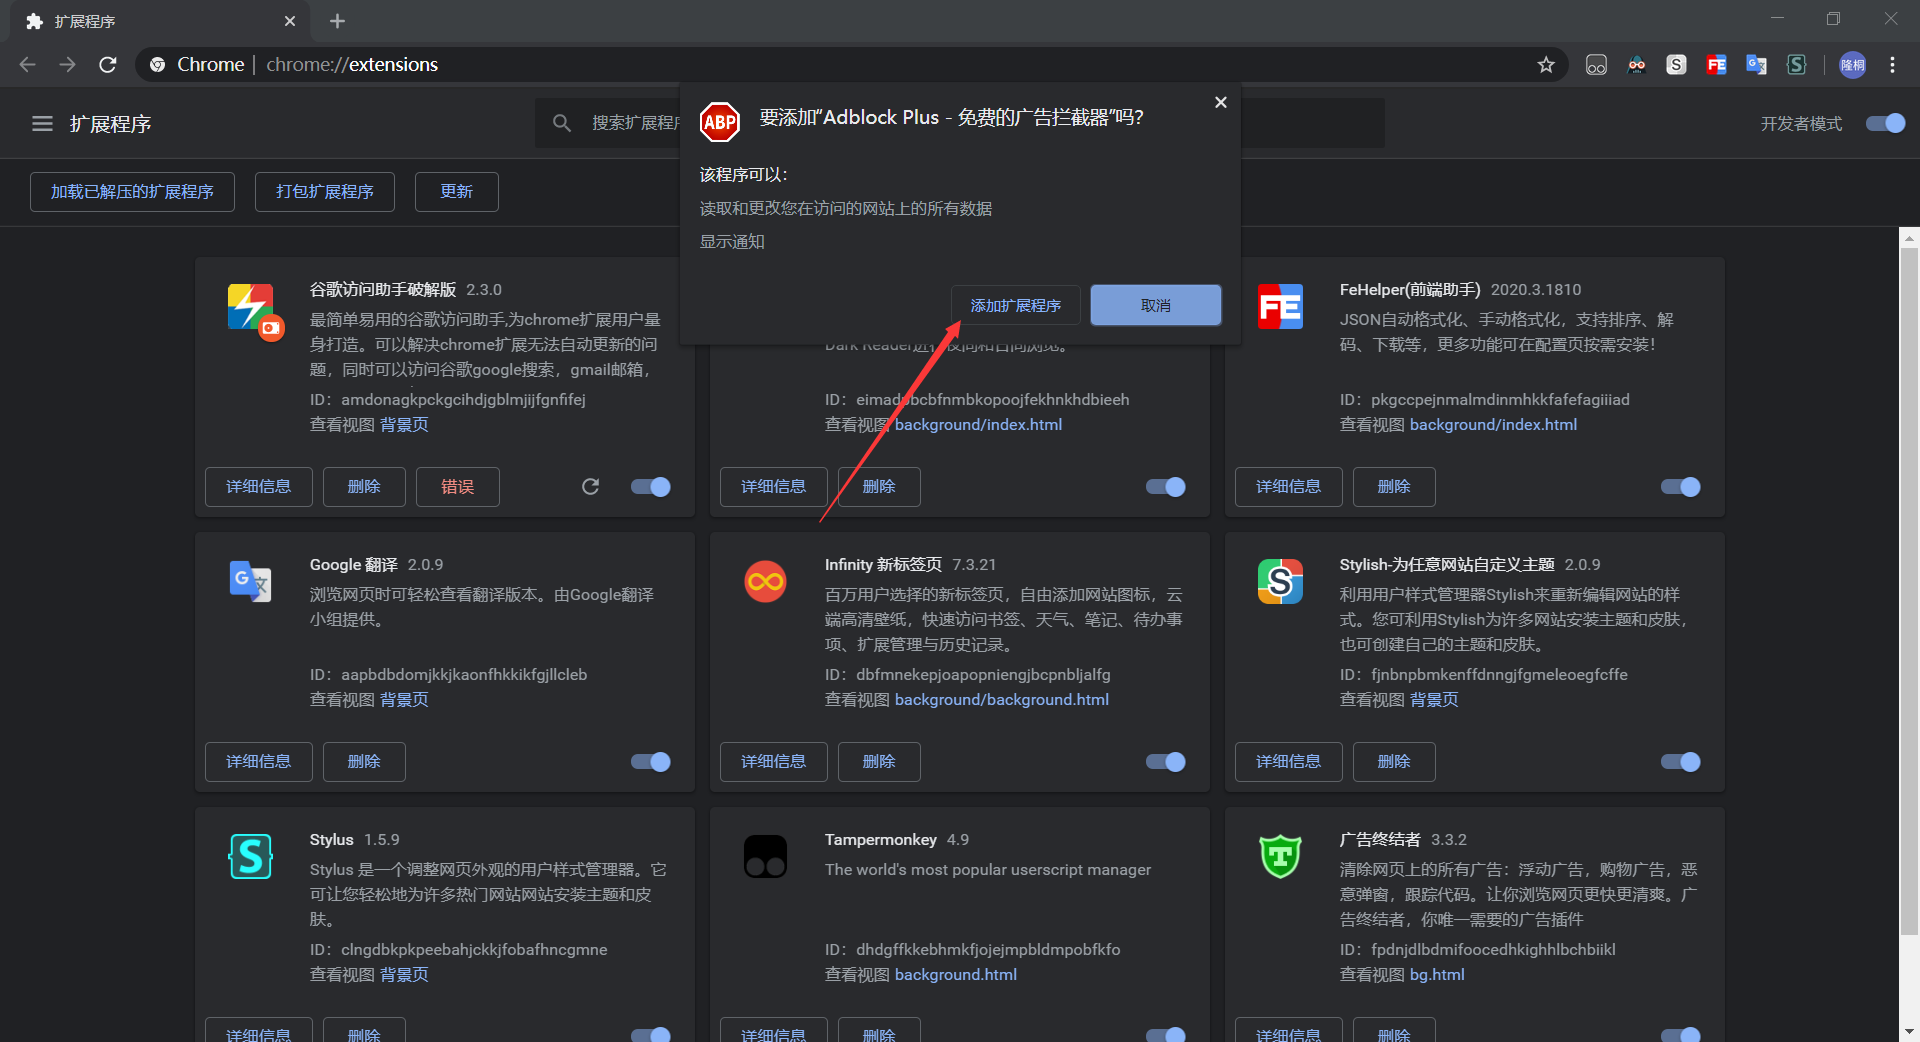Open background/background.html link for Infinity

(1002, 700)
